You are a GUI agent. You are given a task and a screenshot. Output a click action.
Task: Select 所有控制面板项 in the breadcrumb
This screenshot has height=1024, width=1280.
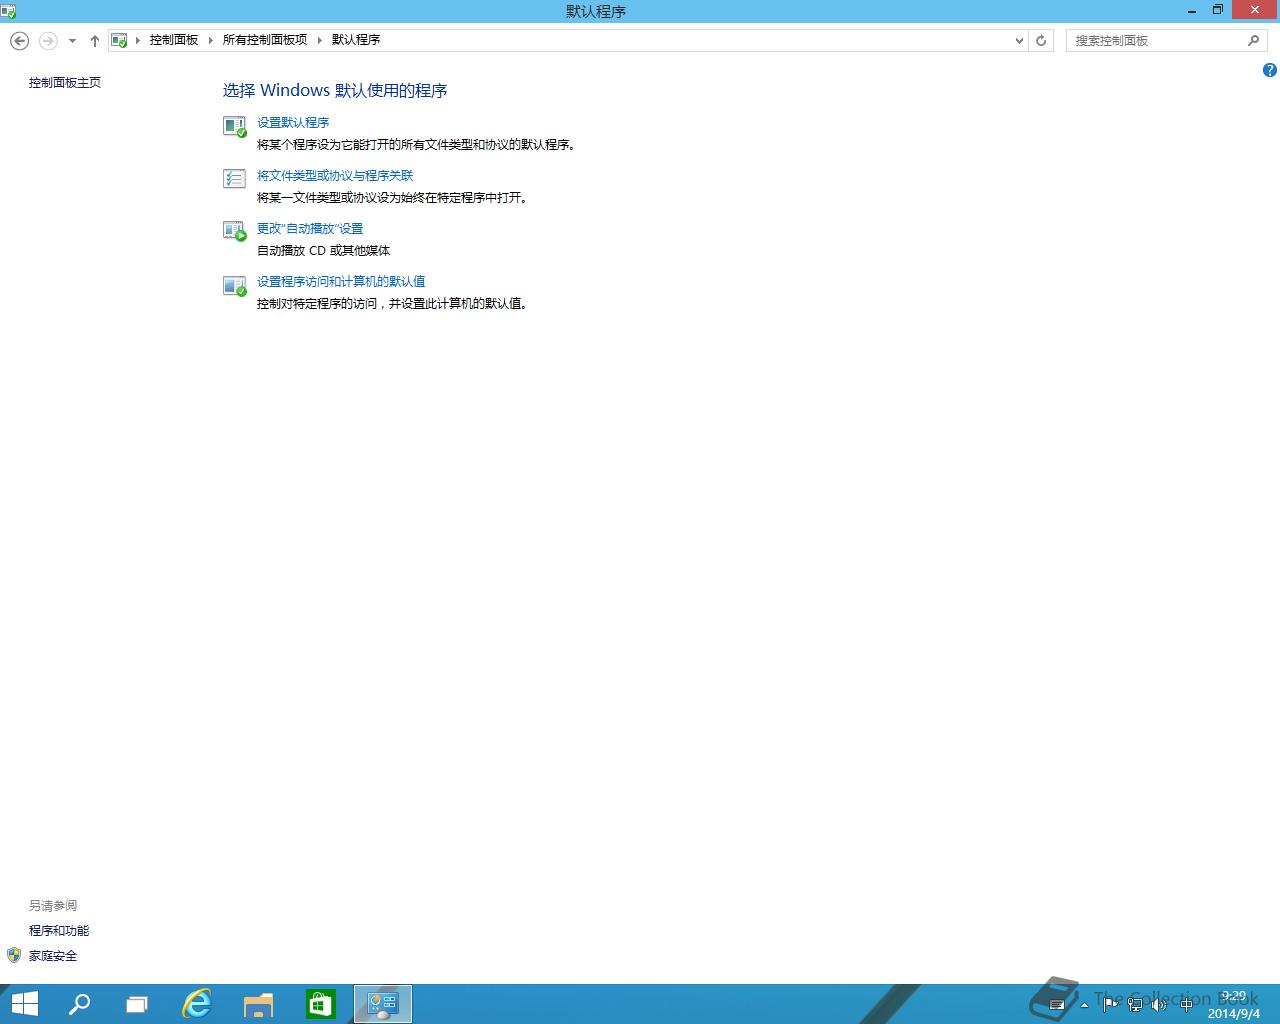tap(265, 40)
